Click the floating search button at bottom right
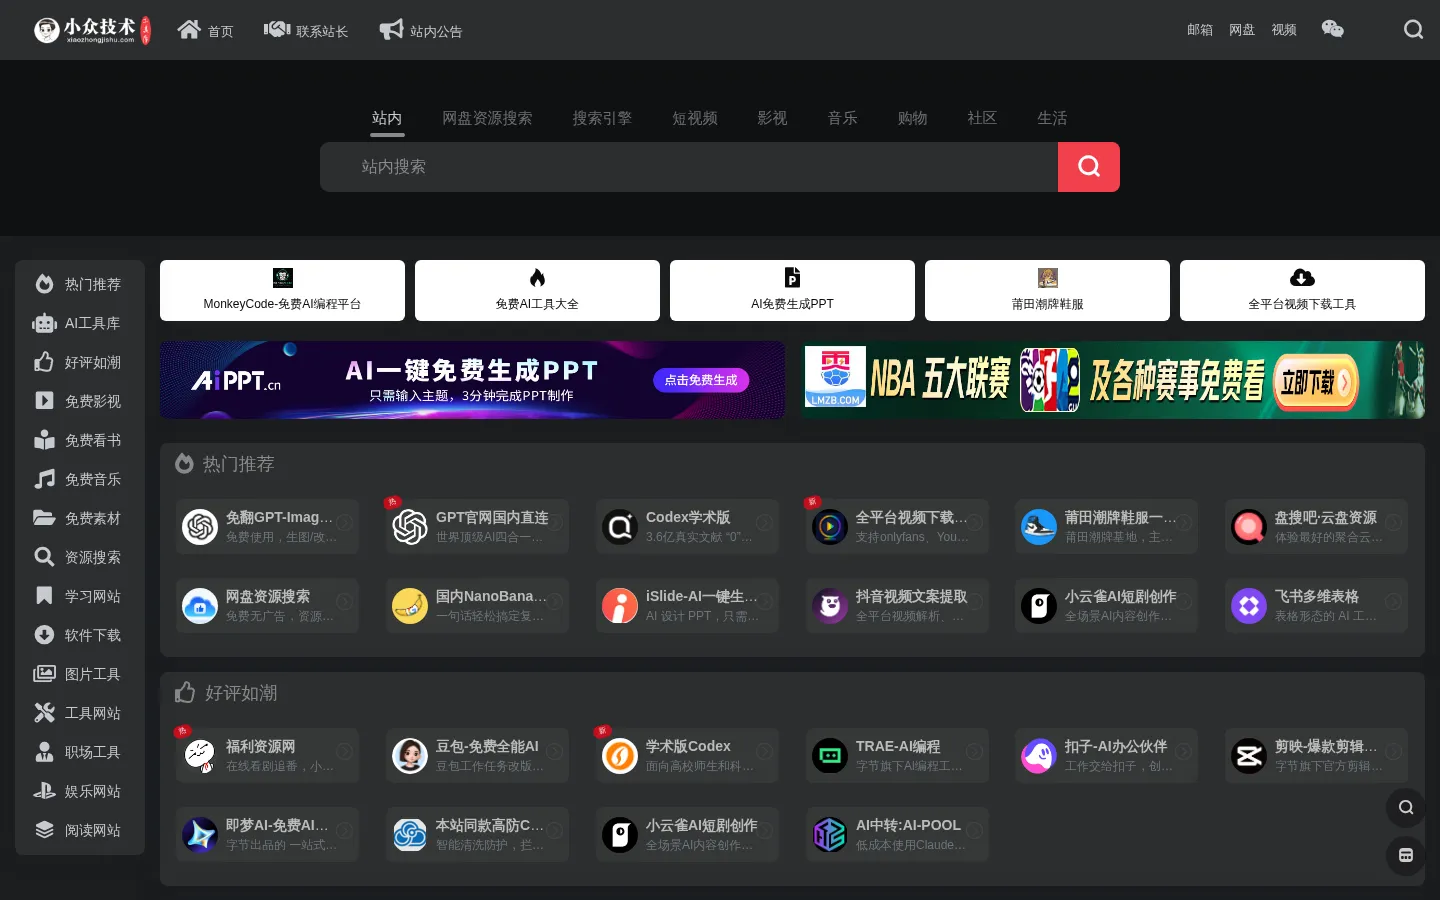This screenshot has height=900, width=1440. coord(1406,807)
